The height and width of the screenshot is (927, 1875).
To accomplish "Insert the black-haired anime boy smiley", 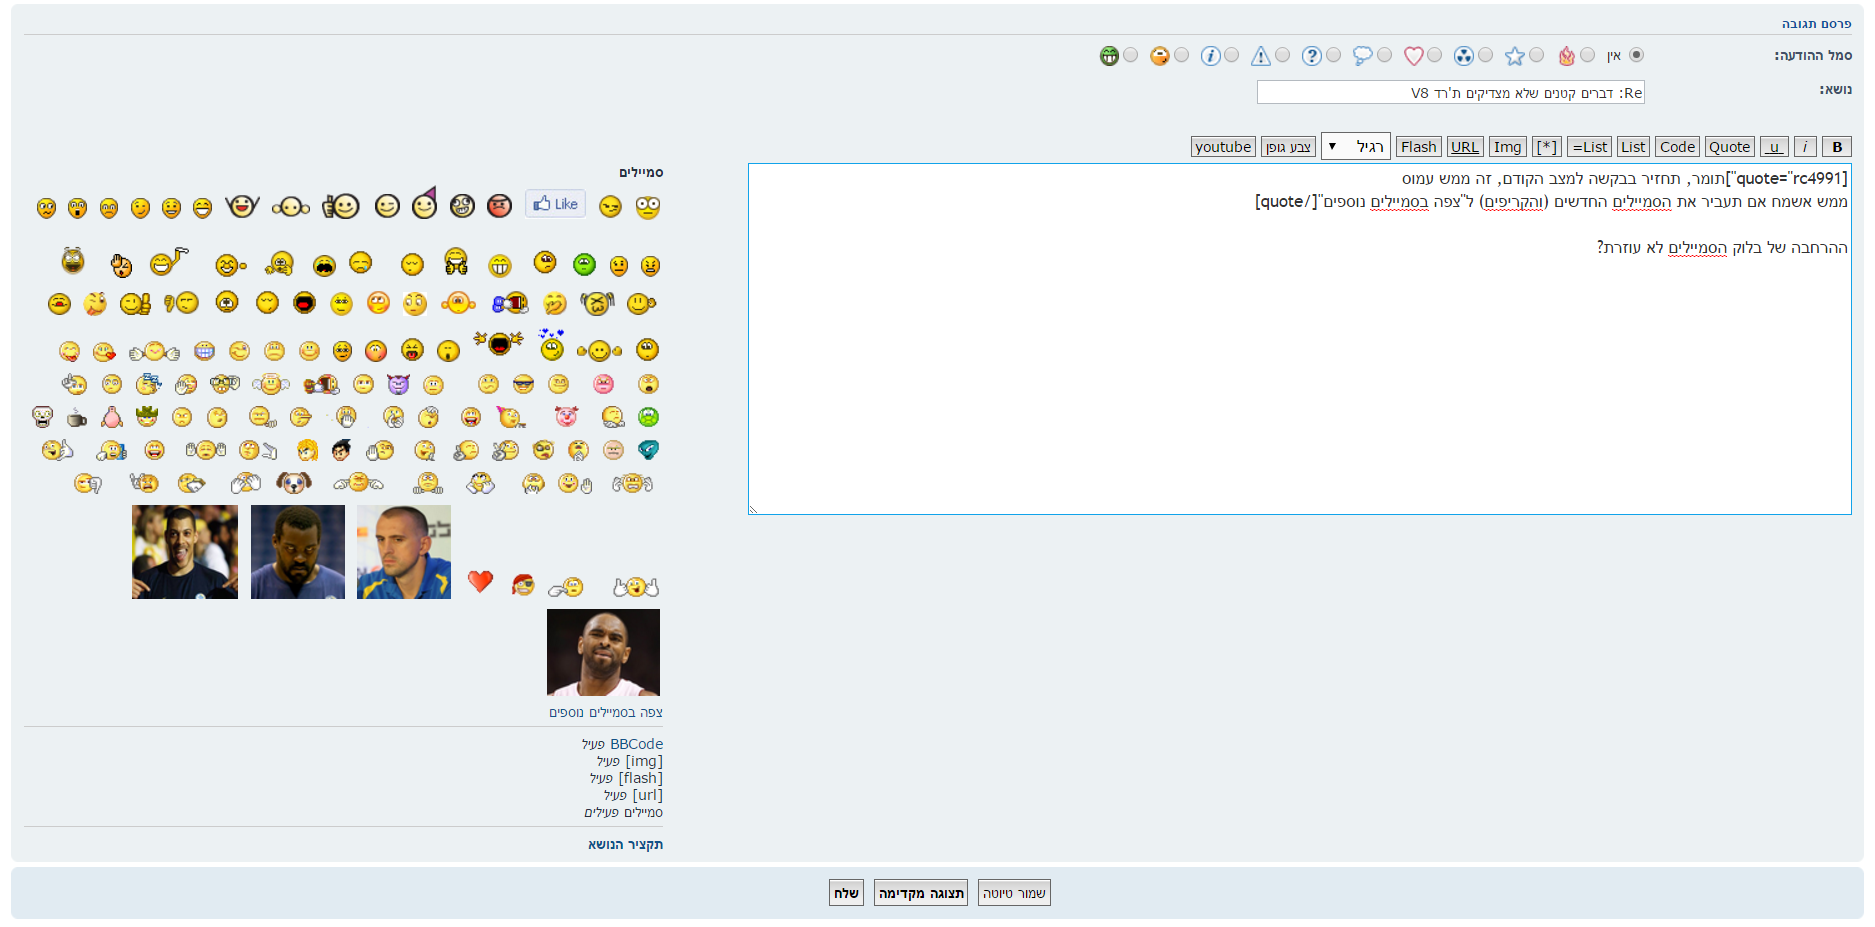I will (x=341, y=450).
